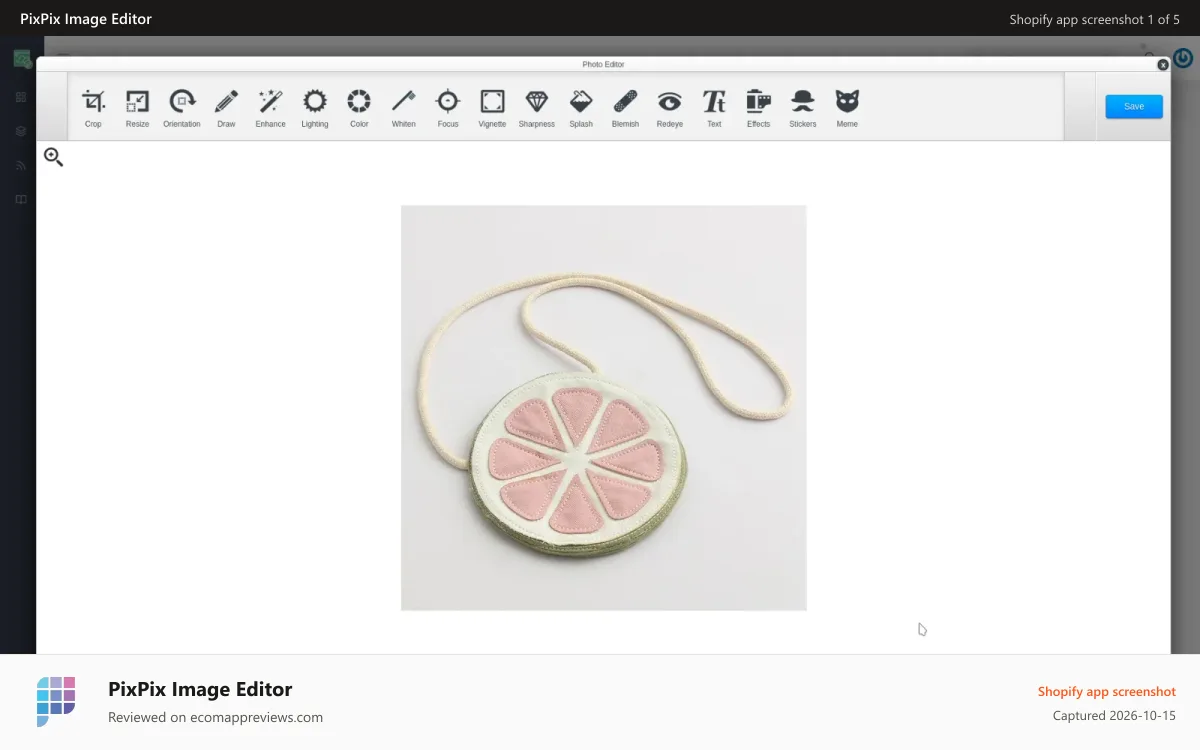Image resolution: width=1200 pixels, height=750 pixels.
Task: Save the edited photo
Action: click(1134, 107)
